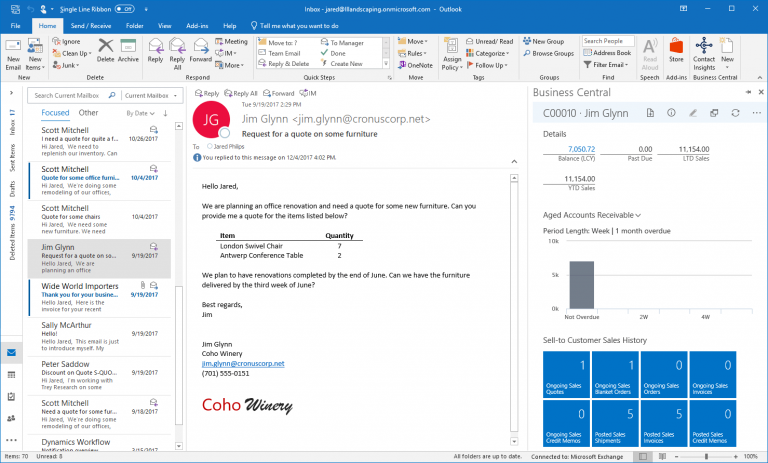This screenshot has width=768, height=463.
Task: Send to OneNote
Action: coord(415,65)
